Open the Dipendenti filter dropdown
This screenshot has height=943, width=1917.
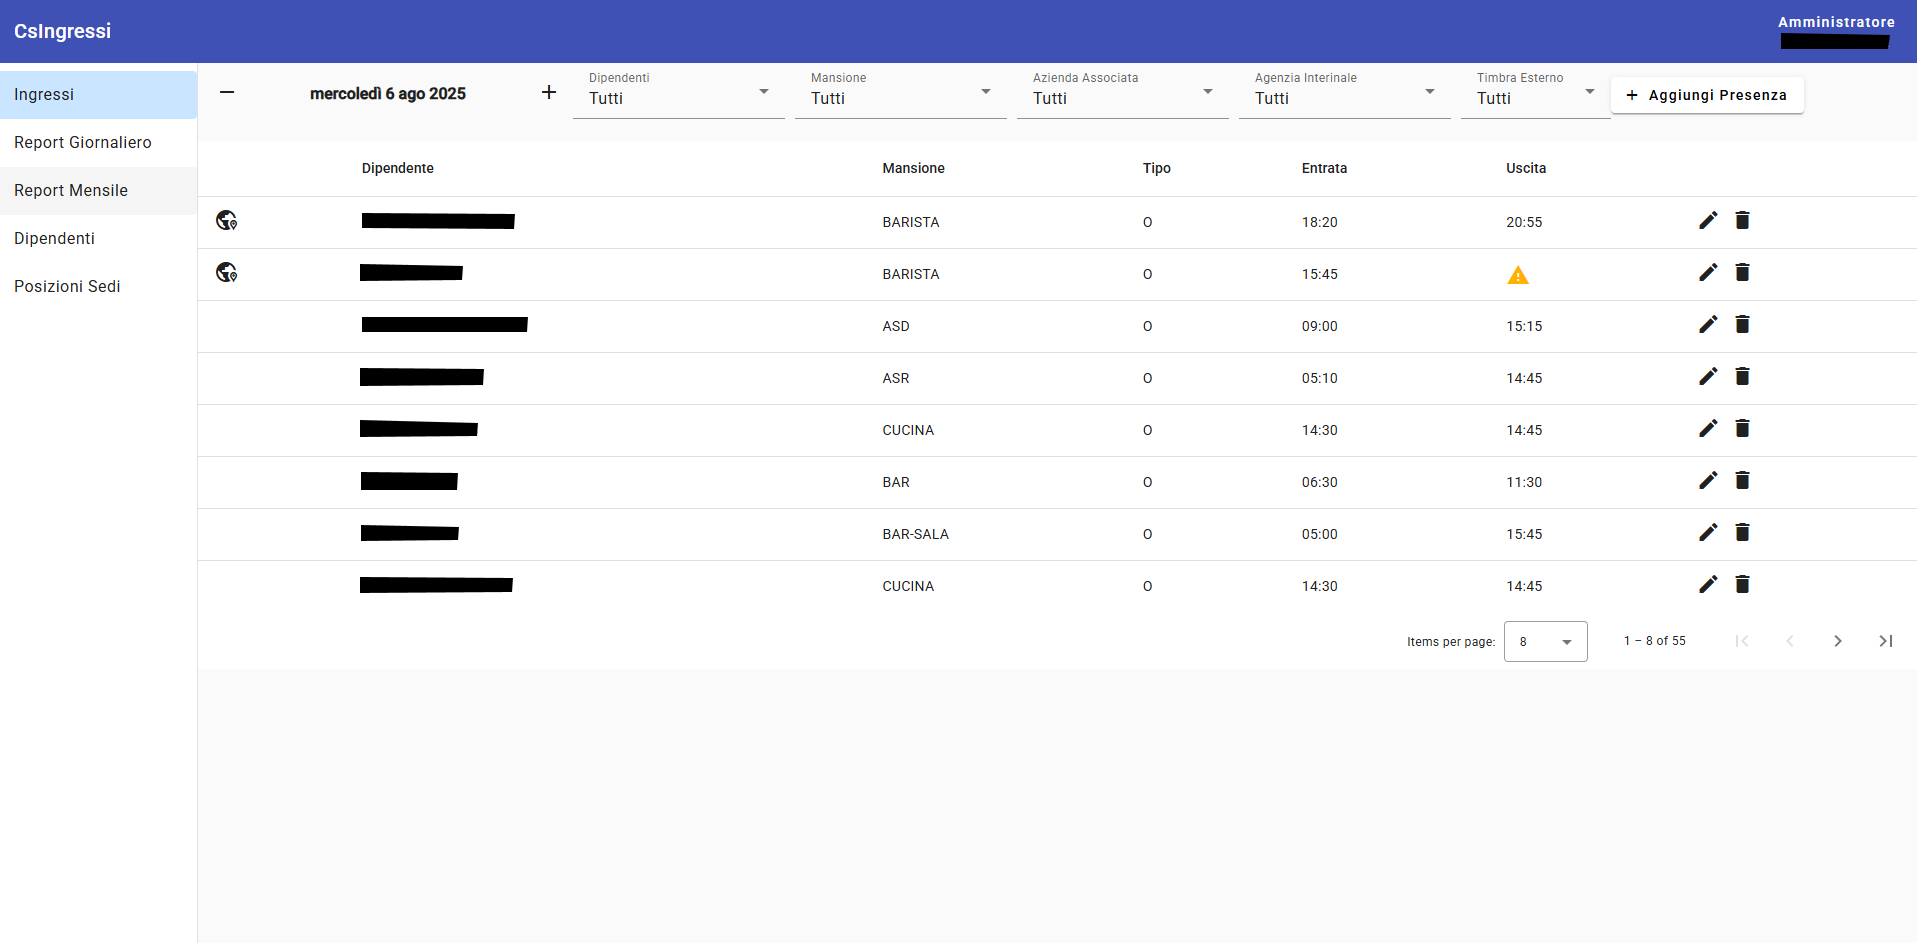(x=679, y=92)
